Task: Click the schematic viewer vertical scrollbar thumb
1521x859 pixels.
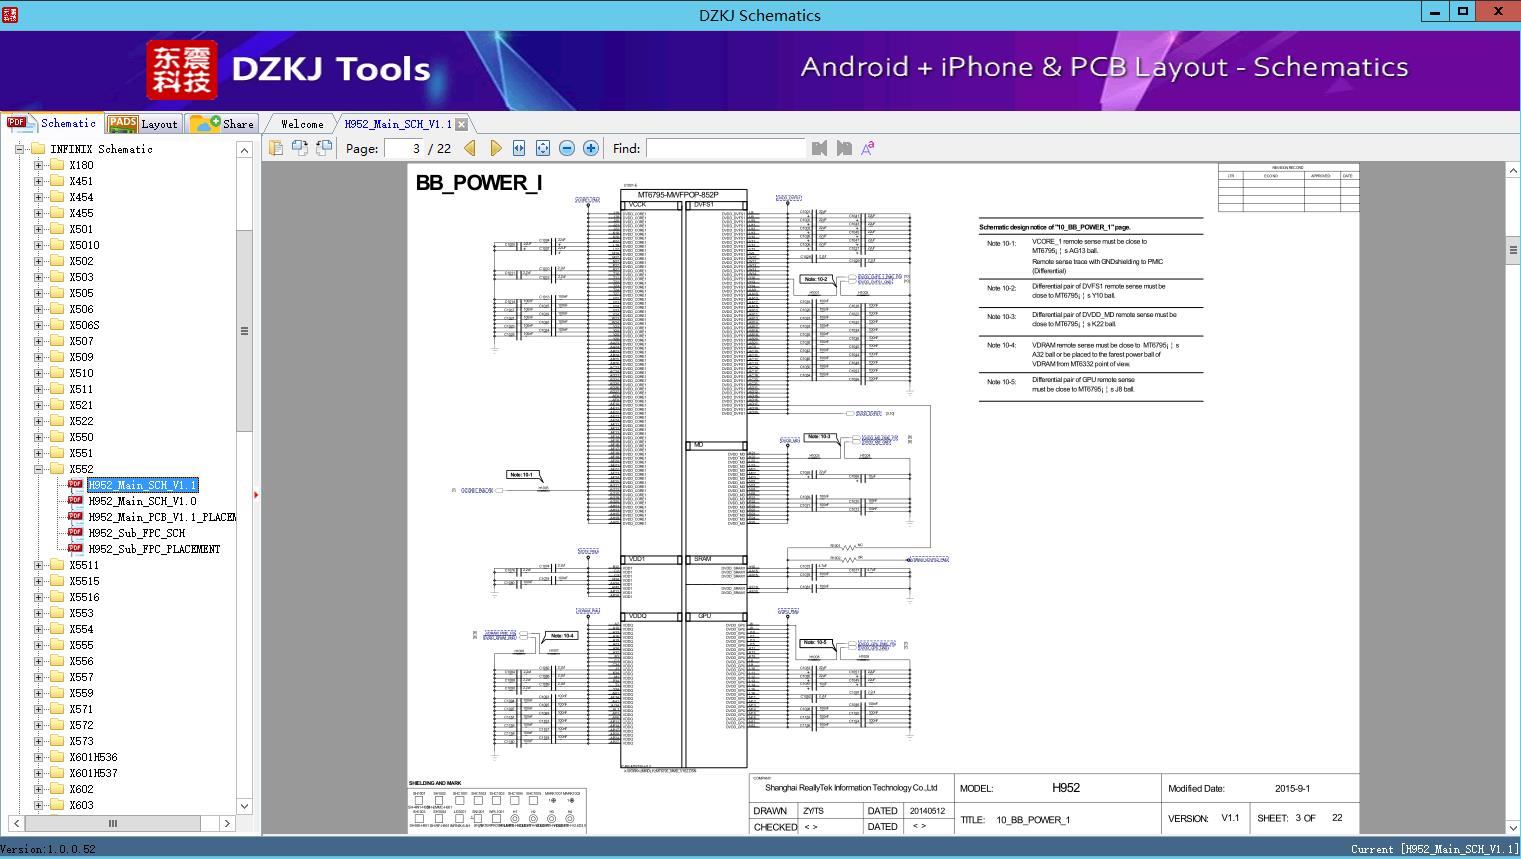Action: pyautogui.click(x=1513, y=252)
